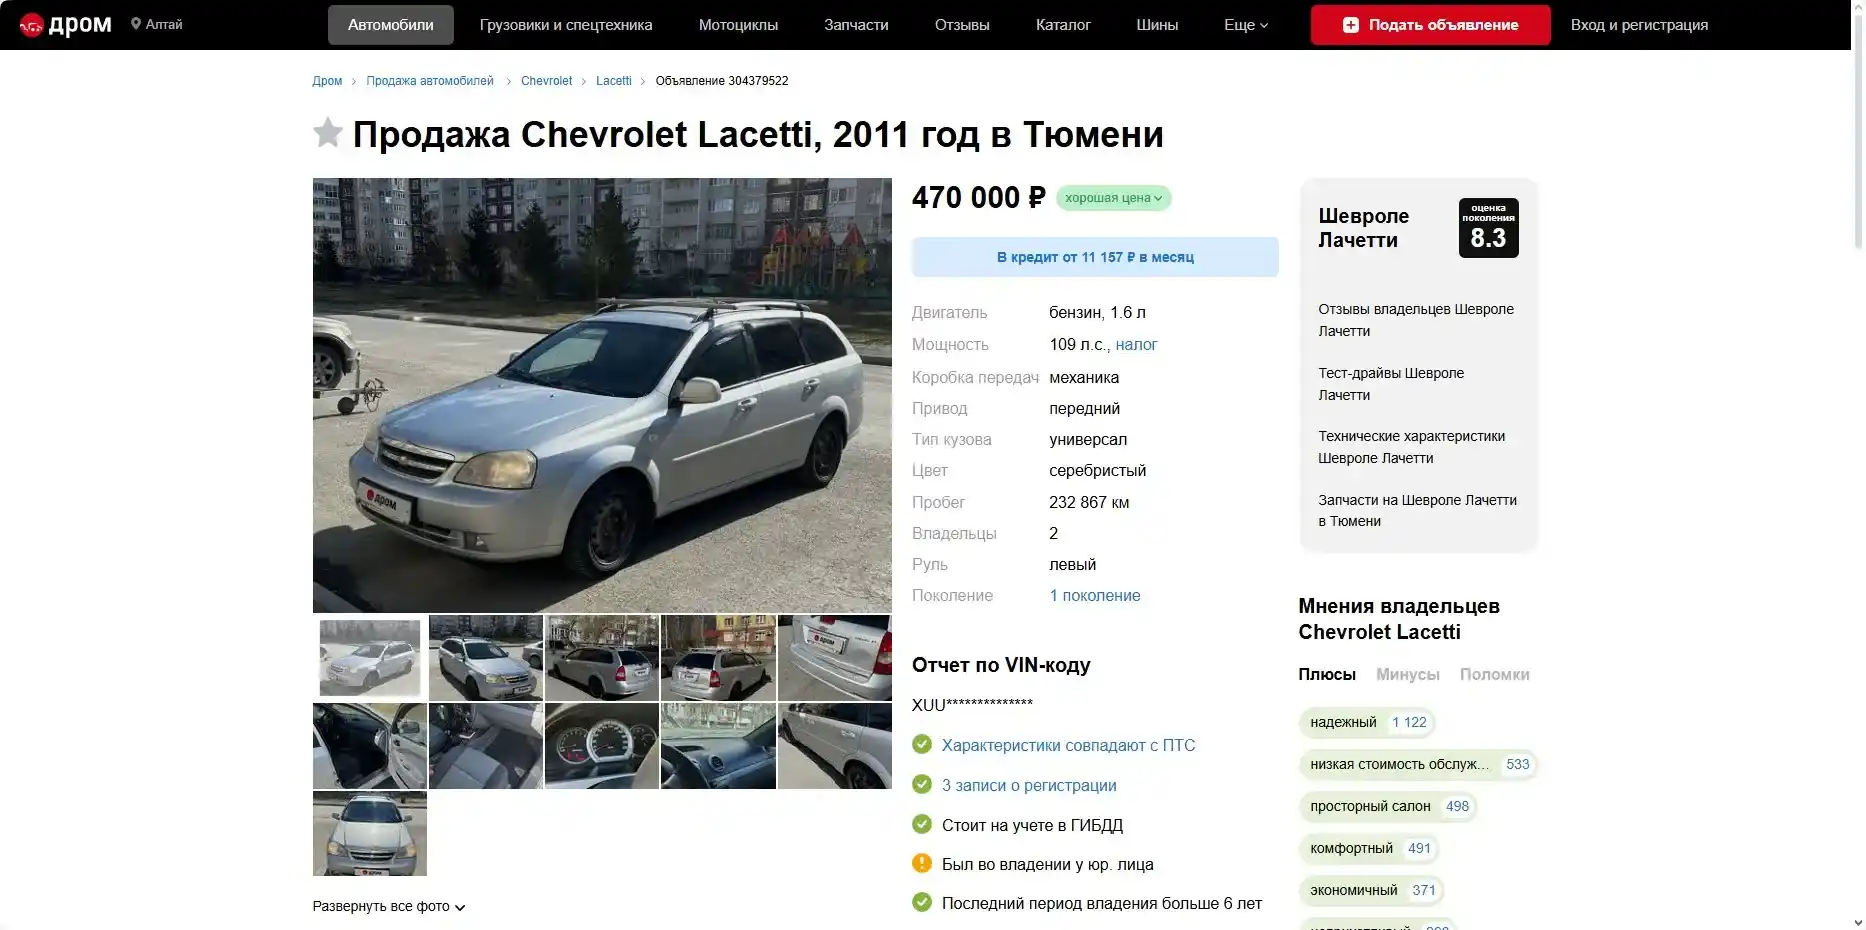Click the credit offer from 11 157 ₽ button
This screenshot has width=1866, height=930.
click(x=1095, y=257)
